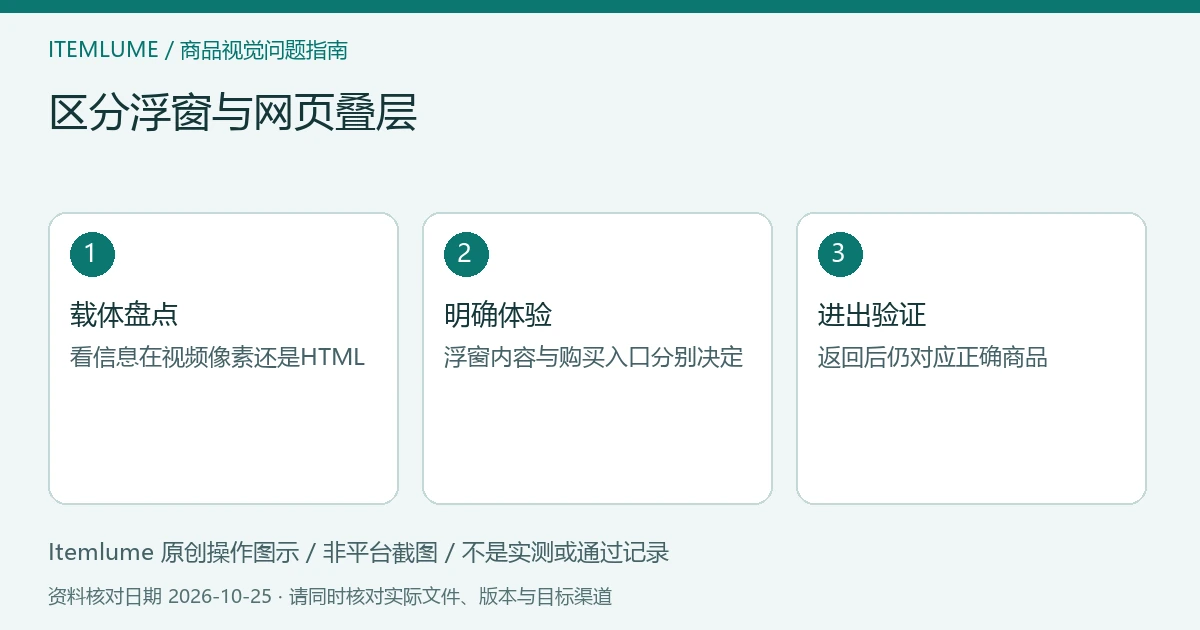This screenshot has width=1200, height=630.
Task: Click the step 1 number badge
Action: click(x=92, y=254)
